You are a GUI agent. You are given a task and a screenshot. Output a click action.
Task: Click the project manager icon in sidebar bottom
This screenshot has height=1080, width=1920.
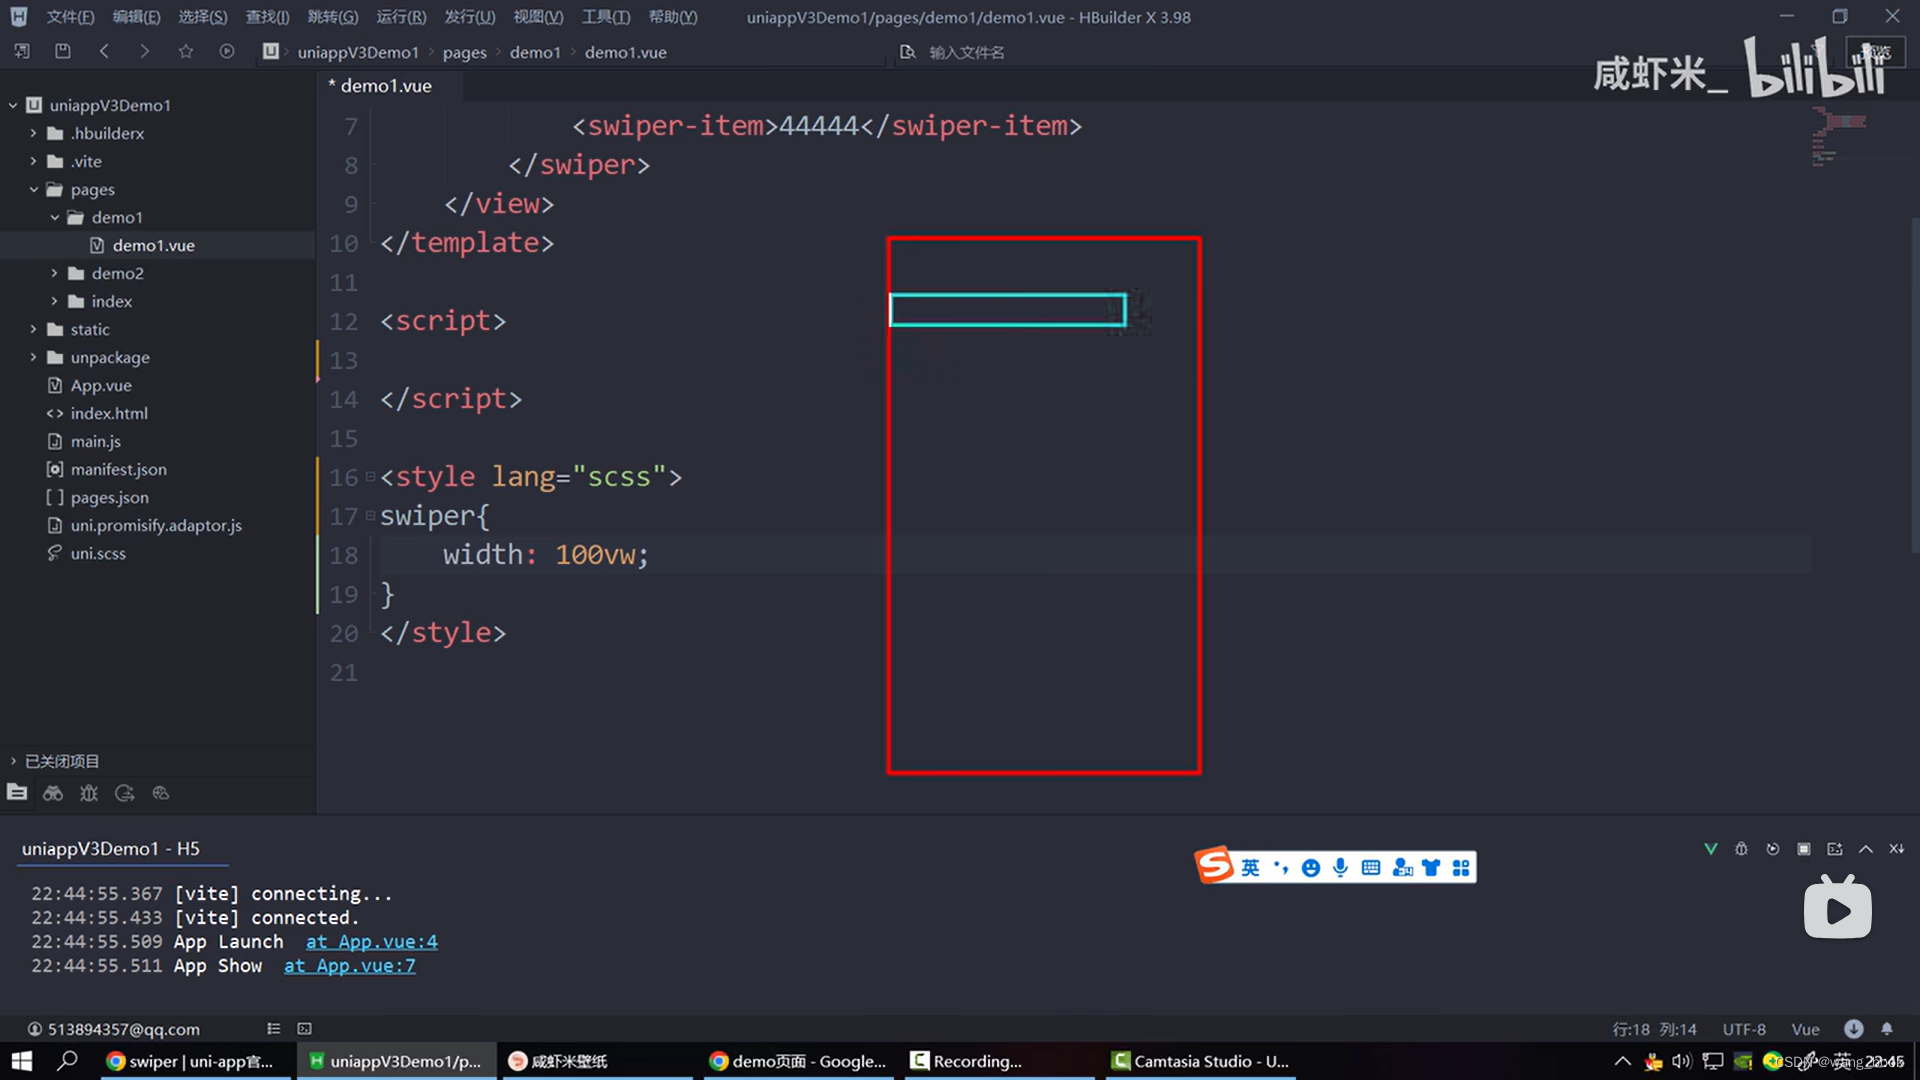[x=17, y=793]
